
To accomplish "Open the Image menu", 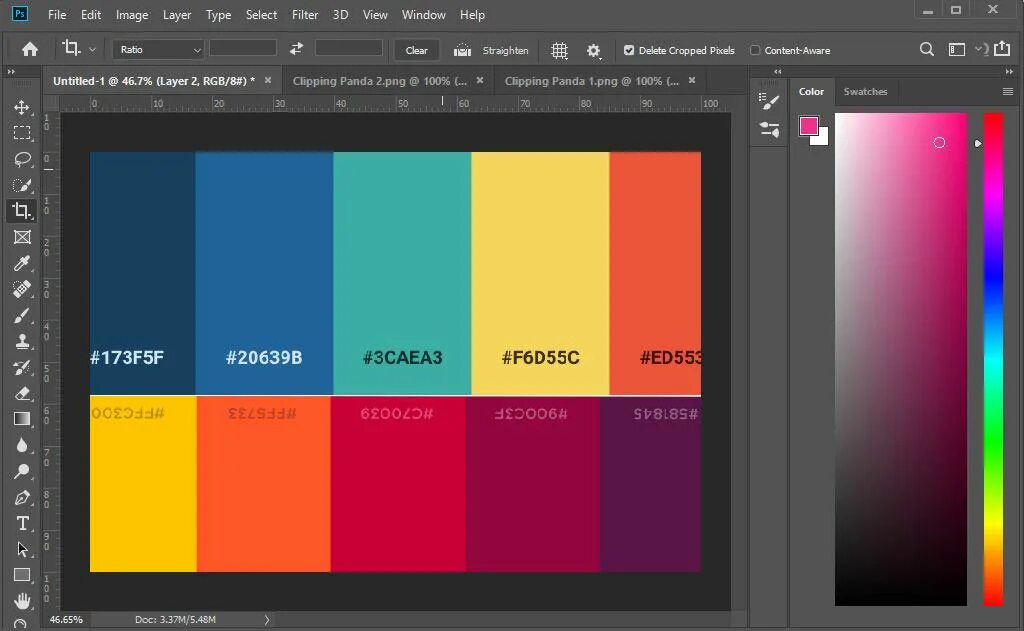I will pos(132,14).
